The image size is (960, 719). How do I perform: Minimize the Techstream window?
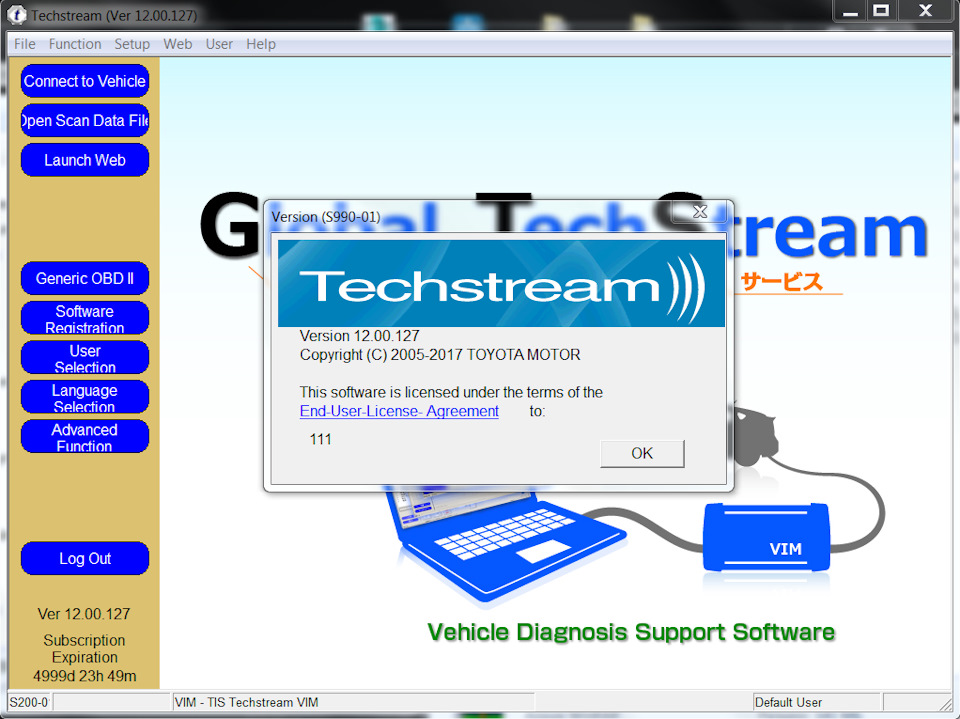point(850,10)
